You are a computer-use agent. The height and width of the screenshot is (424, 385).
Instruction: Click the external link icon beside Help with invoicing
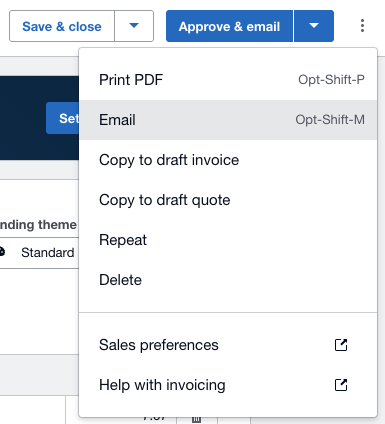(341, 385)
